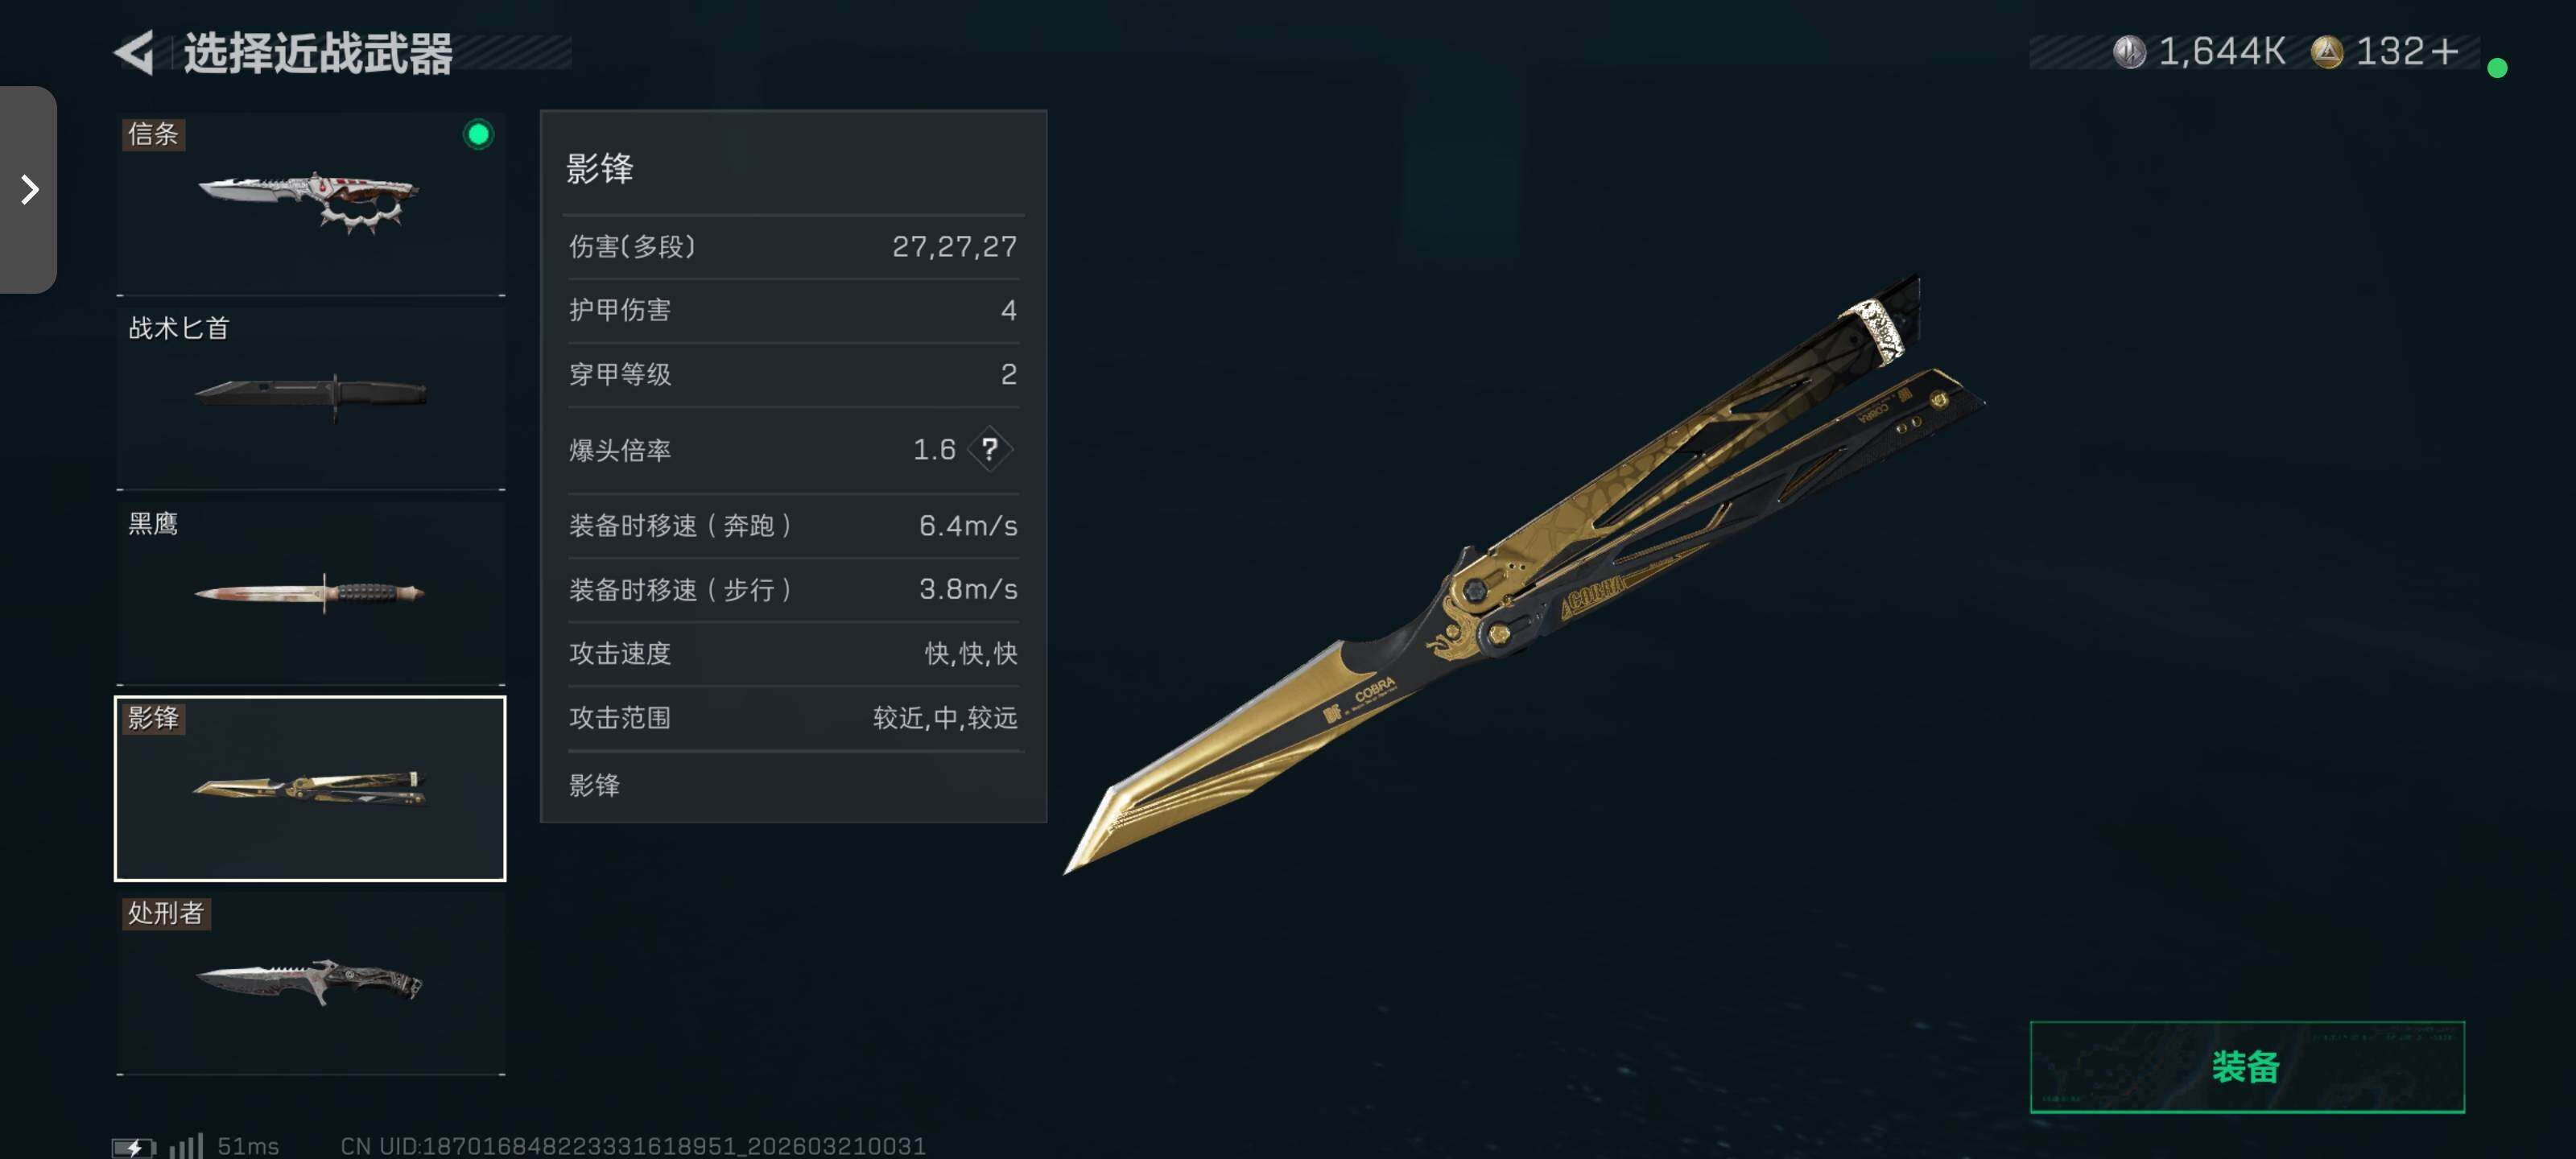Tap the plus sign beside 132

click(2444, 51)
